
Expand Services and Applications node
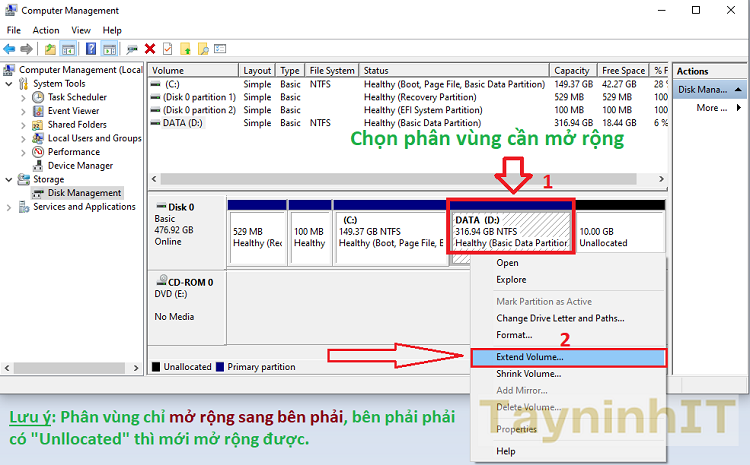pos(10,207)
